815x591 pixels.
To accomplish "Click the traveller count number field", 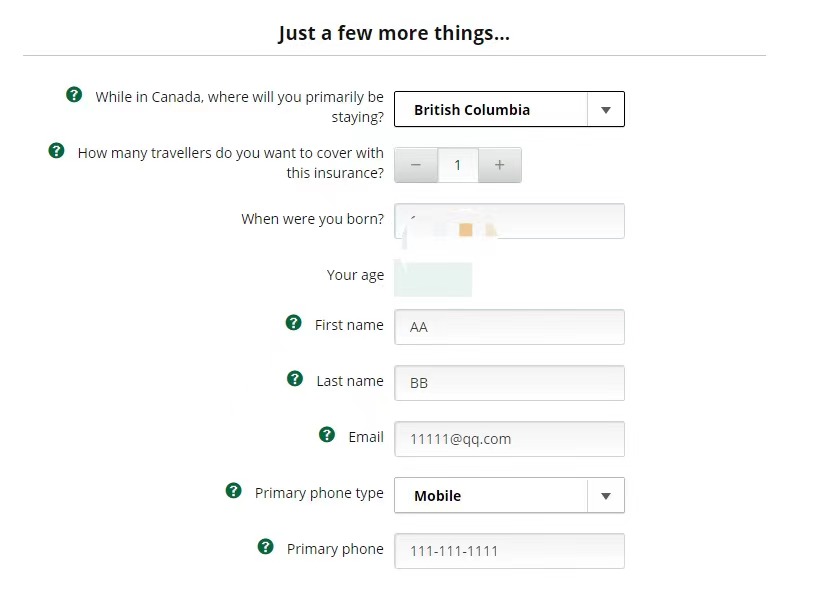I will coord(458,166).
